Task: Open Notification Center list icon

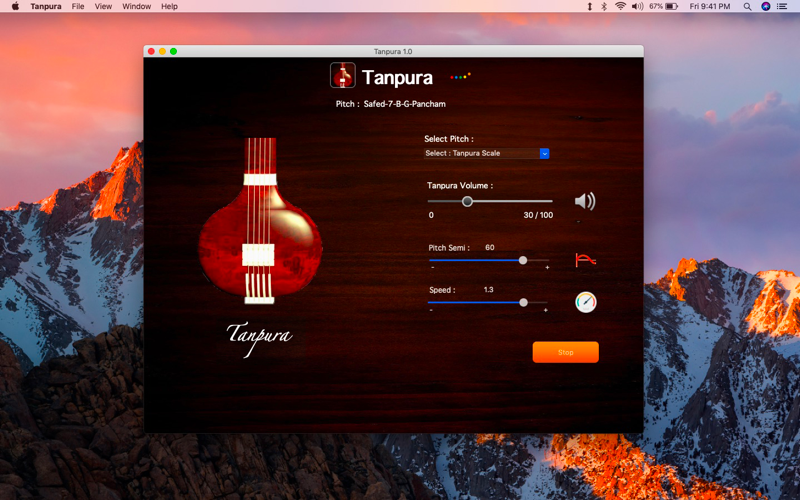Action: (782, 6)
